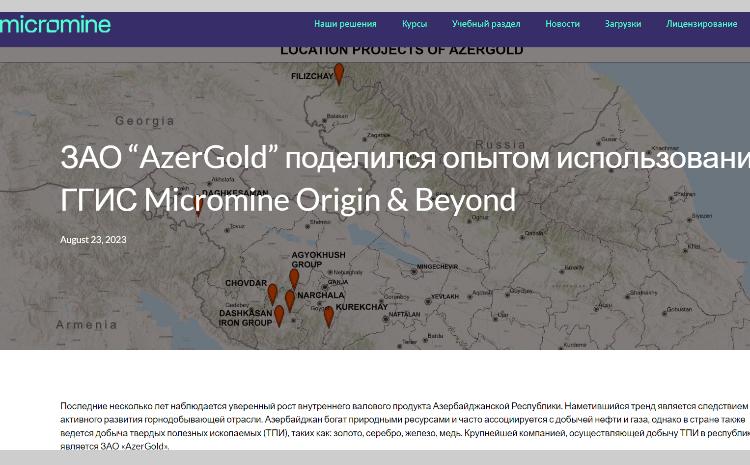The width and height of the screenshot is (750, 465).
Task: Click the Dashkesaman map pin
Action: [198, 206]
